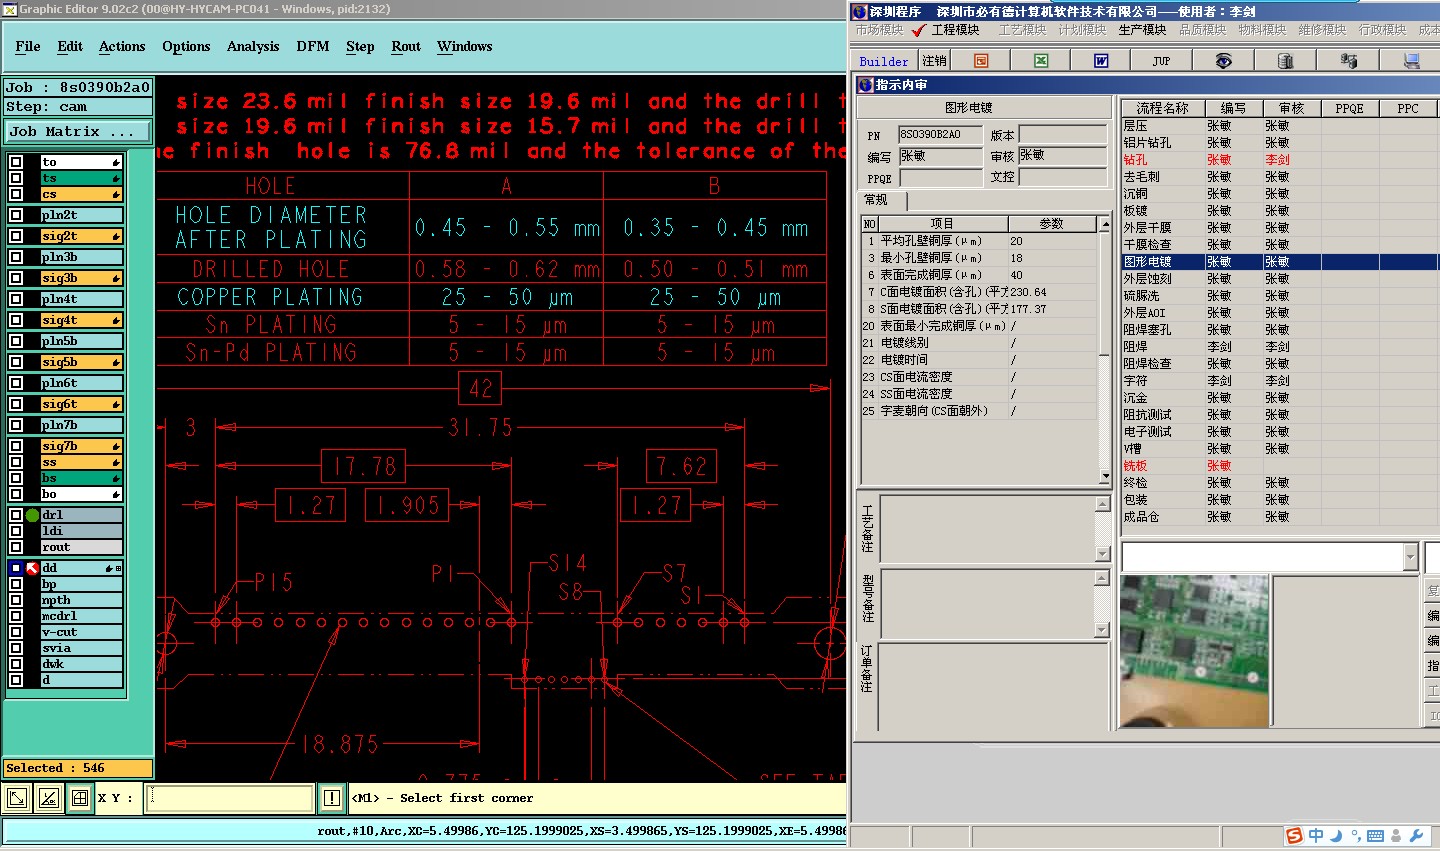Open the dropdown below the process list
1440x851 pixels.
click(x=1410, y=557)
